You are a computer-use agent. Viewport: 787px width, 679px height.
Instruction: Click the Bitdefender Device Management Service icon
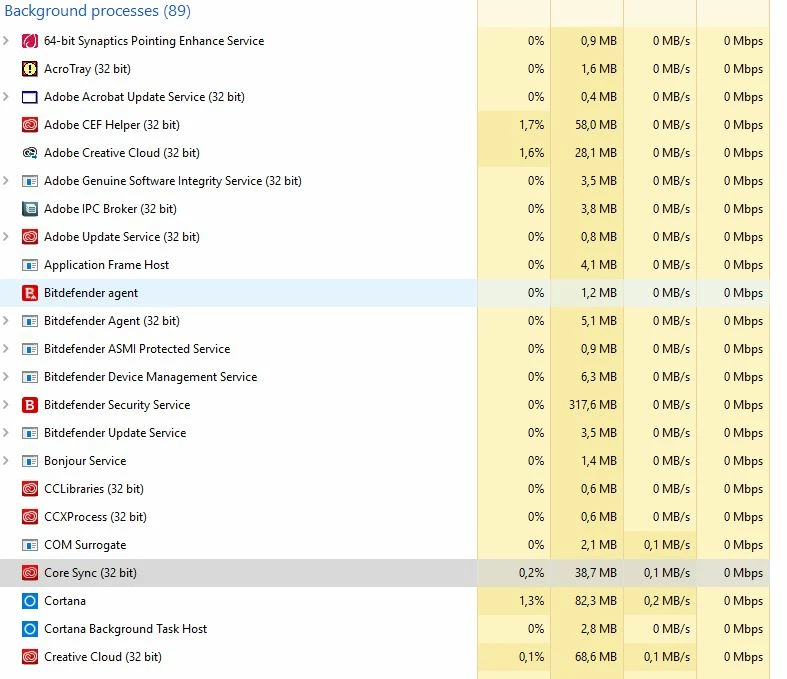point(30,377)
